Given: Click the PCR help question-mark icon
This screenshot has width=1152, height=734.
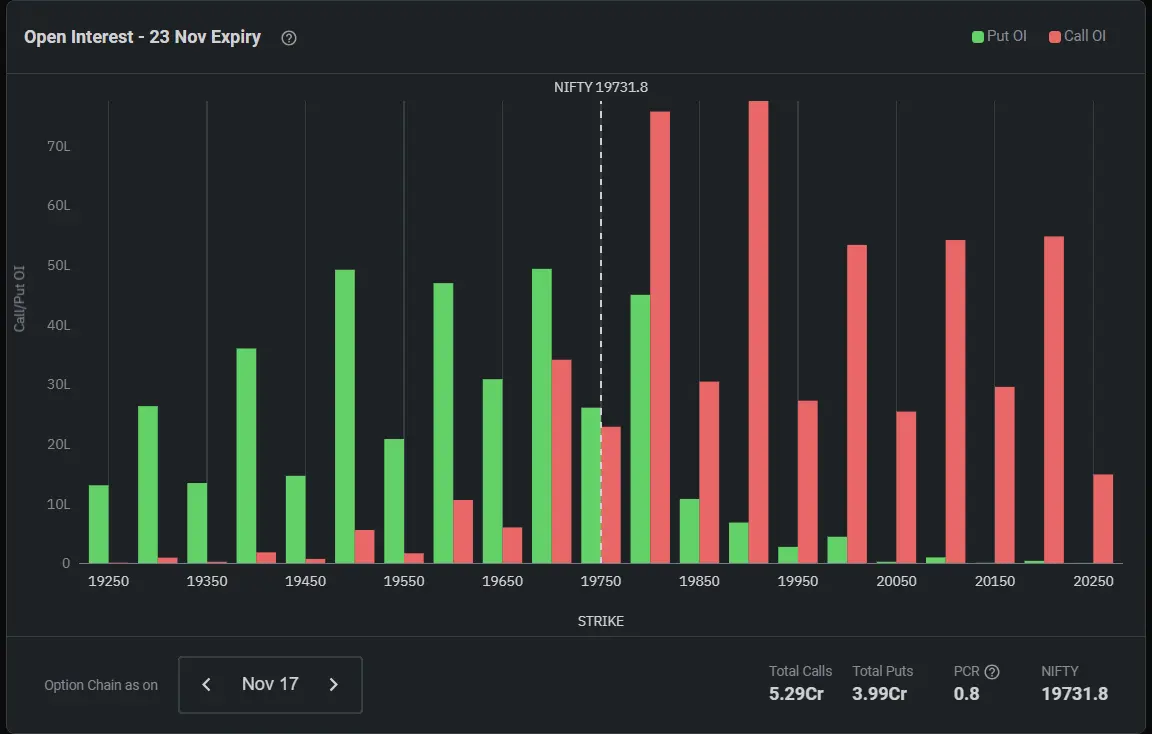Looking at the screenshot, I should coord(992,672).
